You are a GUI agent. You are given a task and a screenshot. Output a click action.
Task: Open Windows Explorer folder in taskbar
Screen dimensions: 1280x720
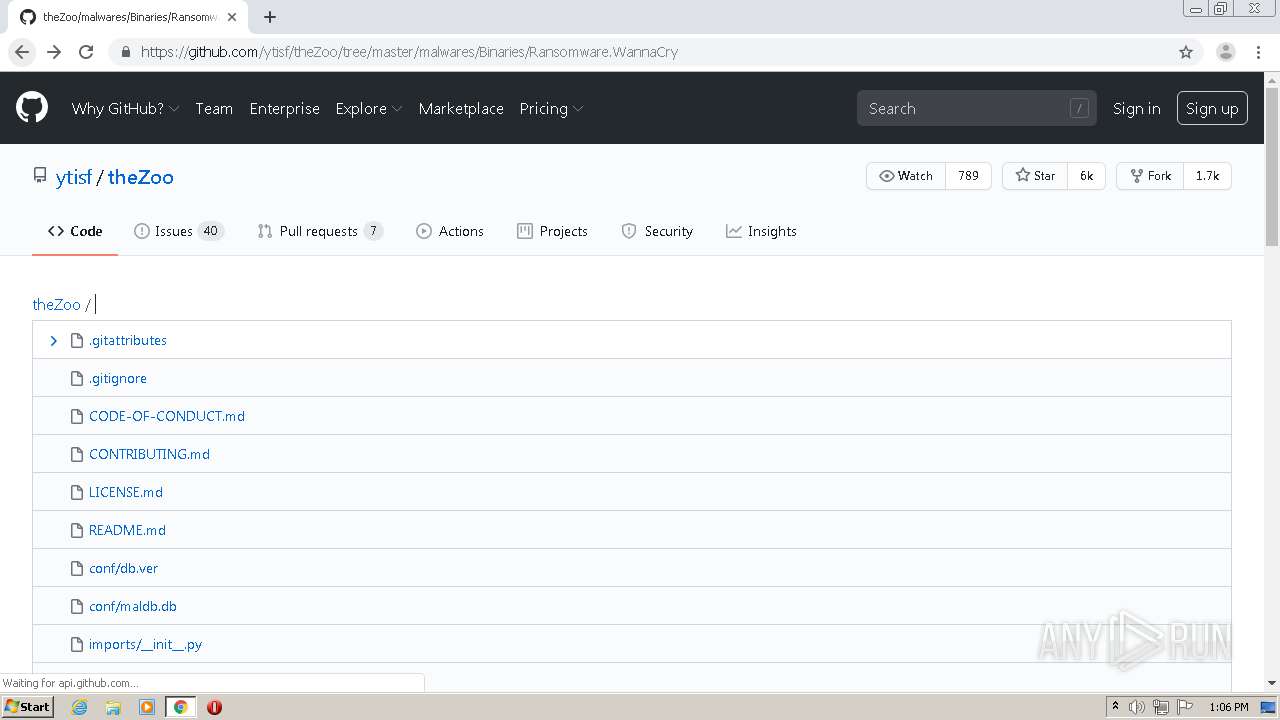tap(113, 707)
